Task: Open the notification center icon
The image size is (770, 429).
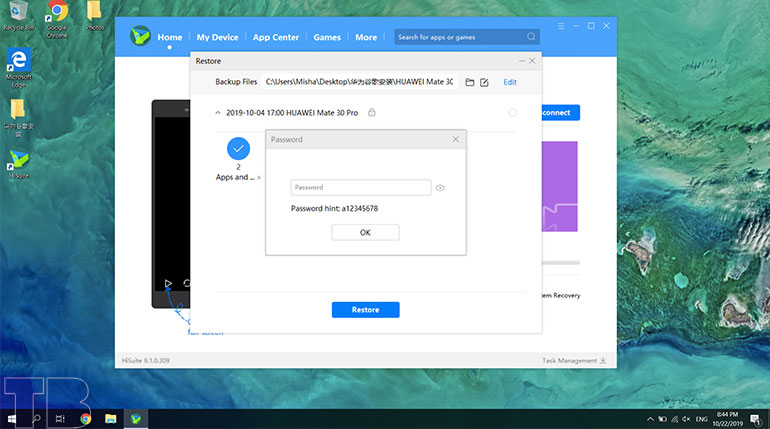Action: pos(755,419)
